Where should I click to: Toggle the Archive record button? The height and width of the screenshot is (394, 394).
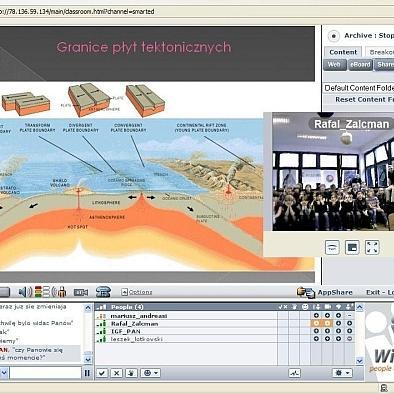pyautogui.click(x=333, y=36)
